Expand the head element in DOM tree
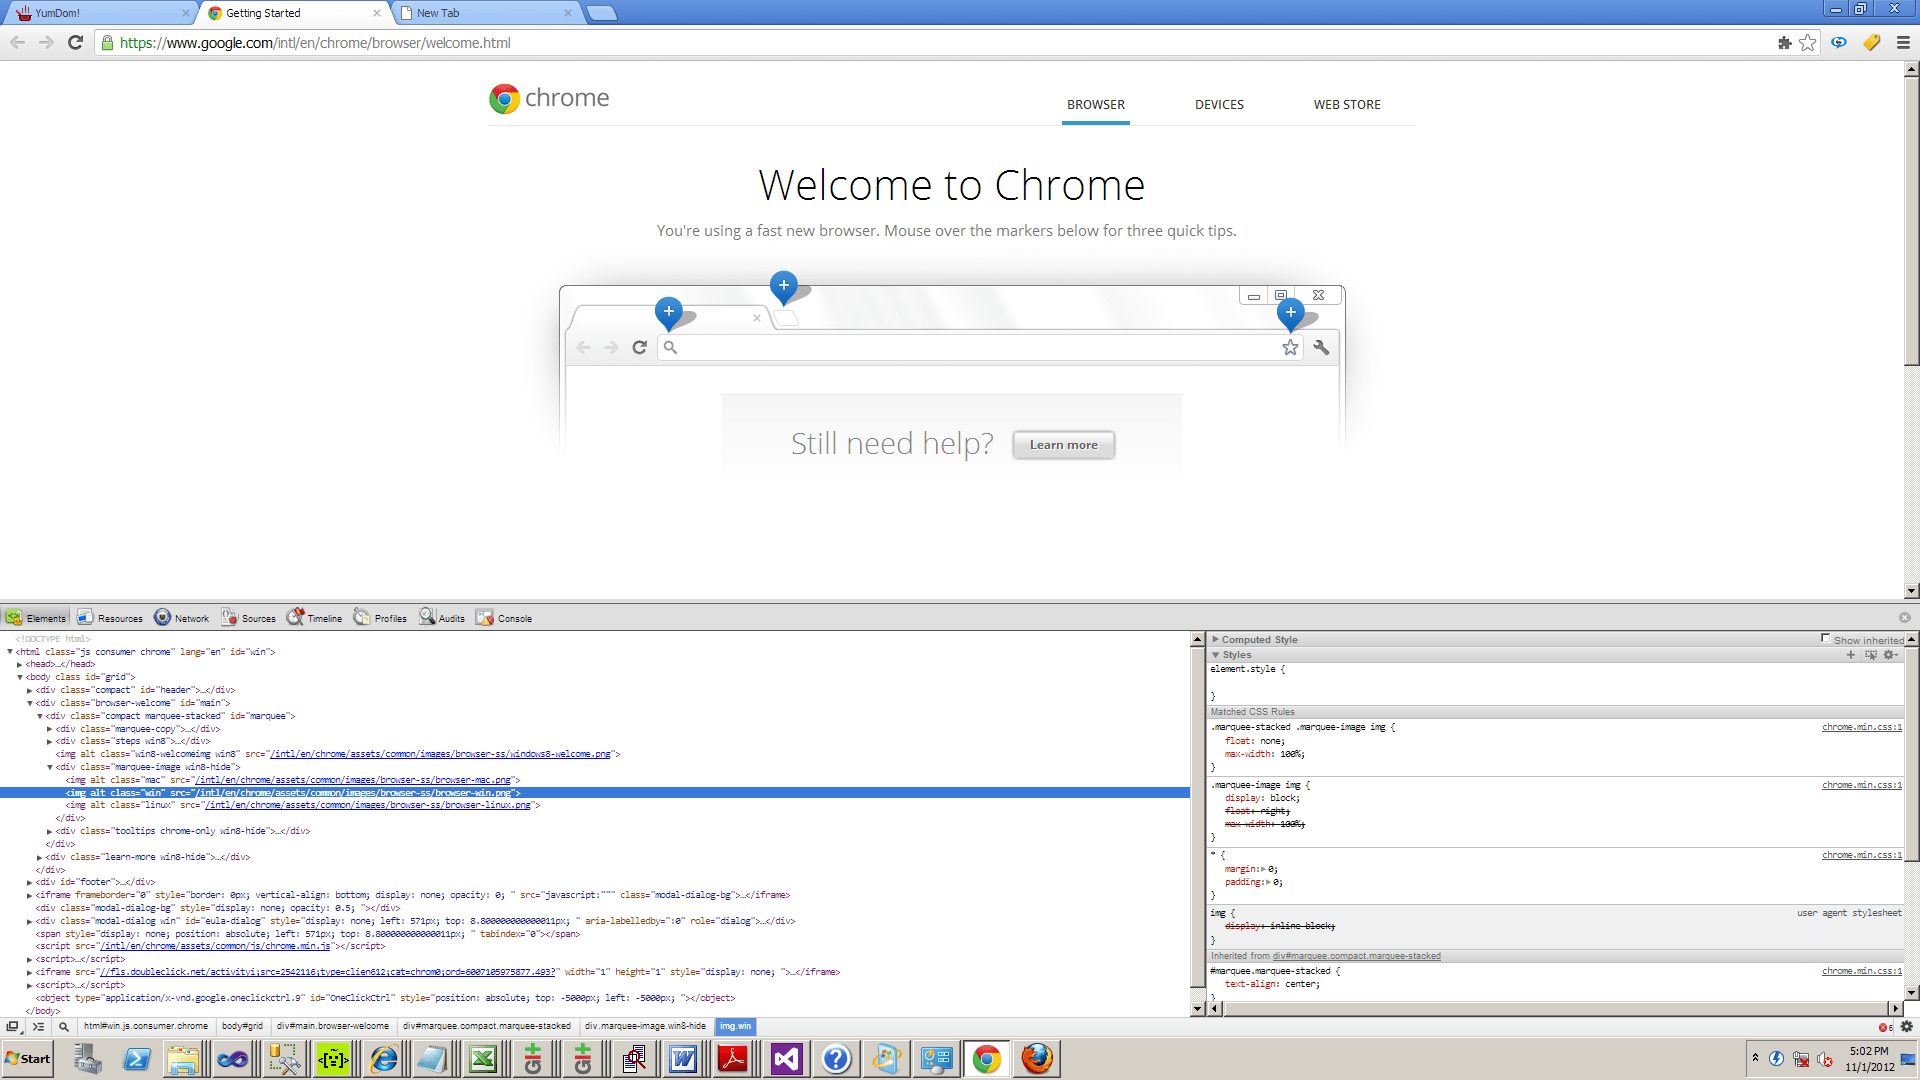 tap(20, 664)
